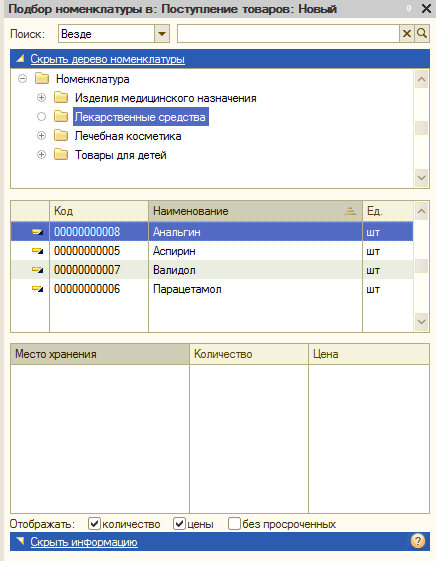The image size is (436, 561).
Task: Click item icon in Валидол row
Action: [x=37, y=270]
